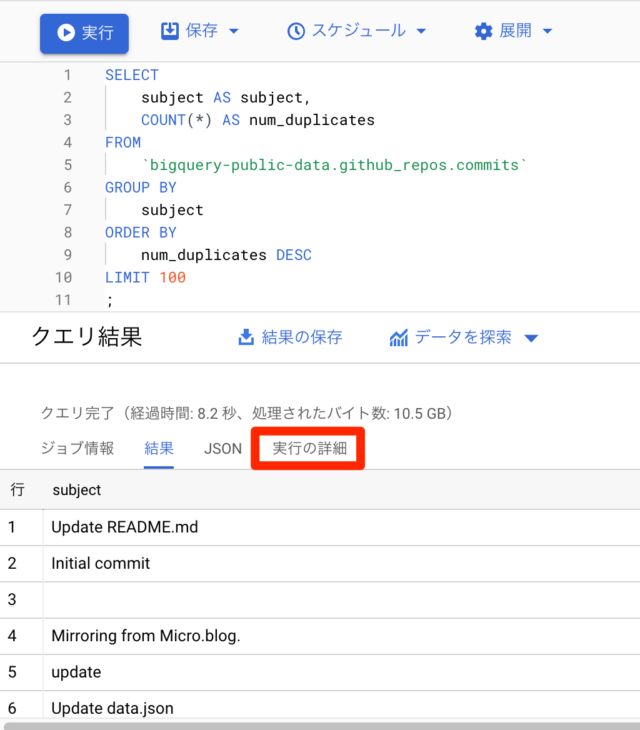Click the save icon next to 保存
Image resolution: width=640 pixels, height=730 pixels.
(170, 31)
